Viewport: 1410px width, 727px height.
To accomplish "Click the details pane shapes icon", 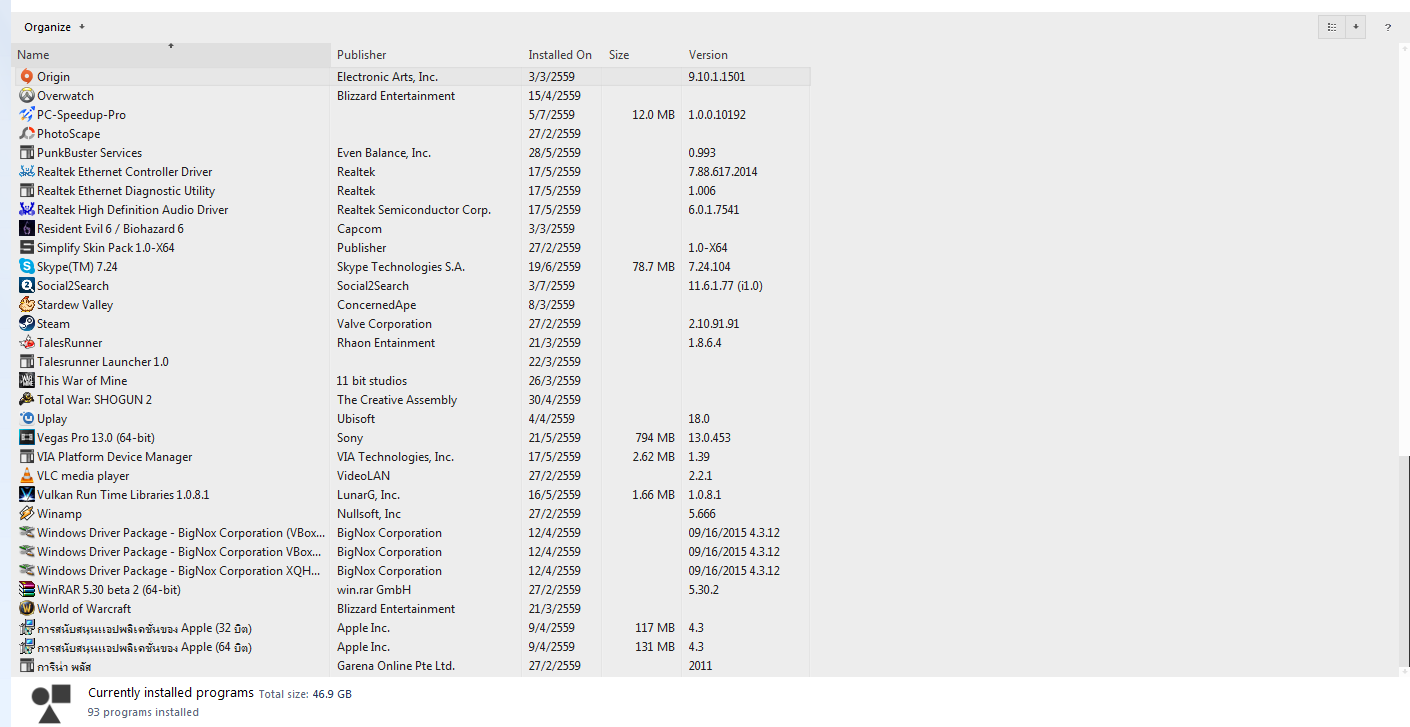I will click(50, 704).
